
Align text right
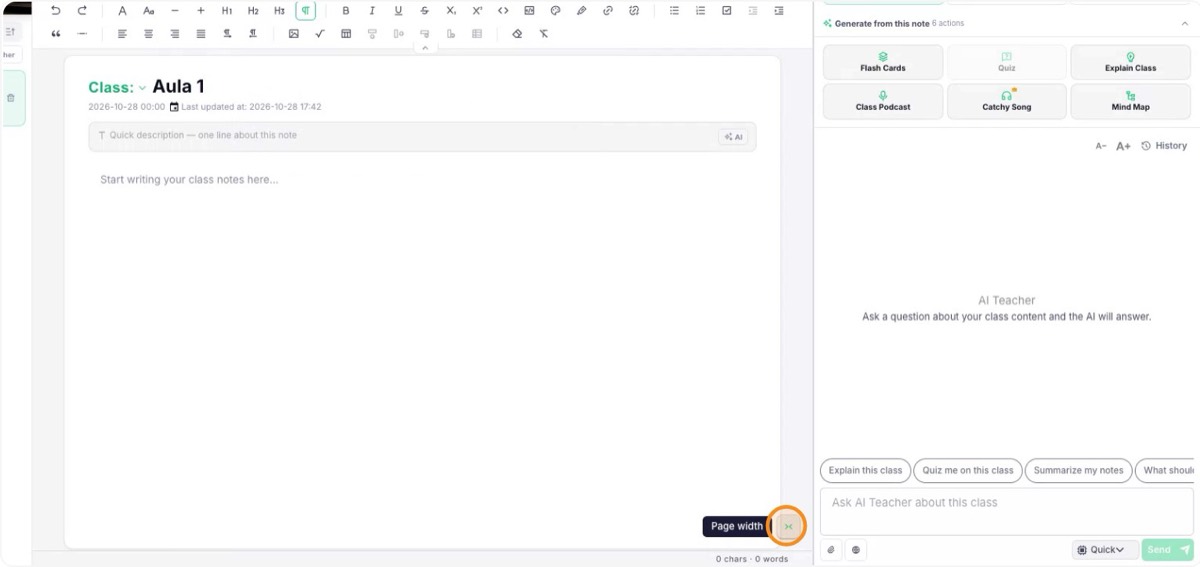pos(175,33)
